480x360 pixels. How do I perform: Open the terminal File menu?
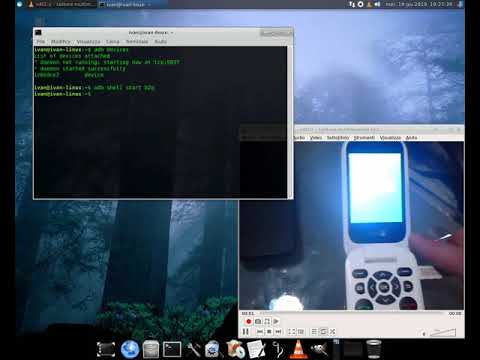coord(41,42)
